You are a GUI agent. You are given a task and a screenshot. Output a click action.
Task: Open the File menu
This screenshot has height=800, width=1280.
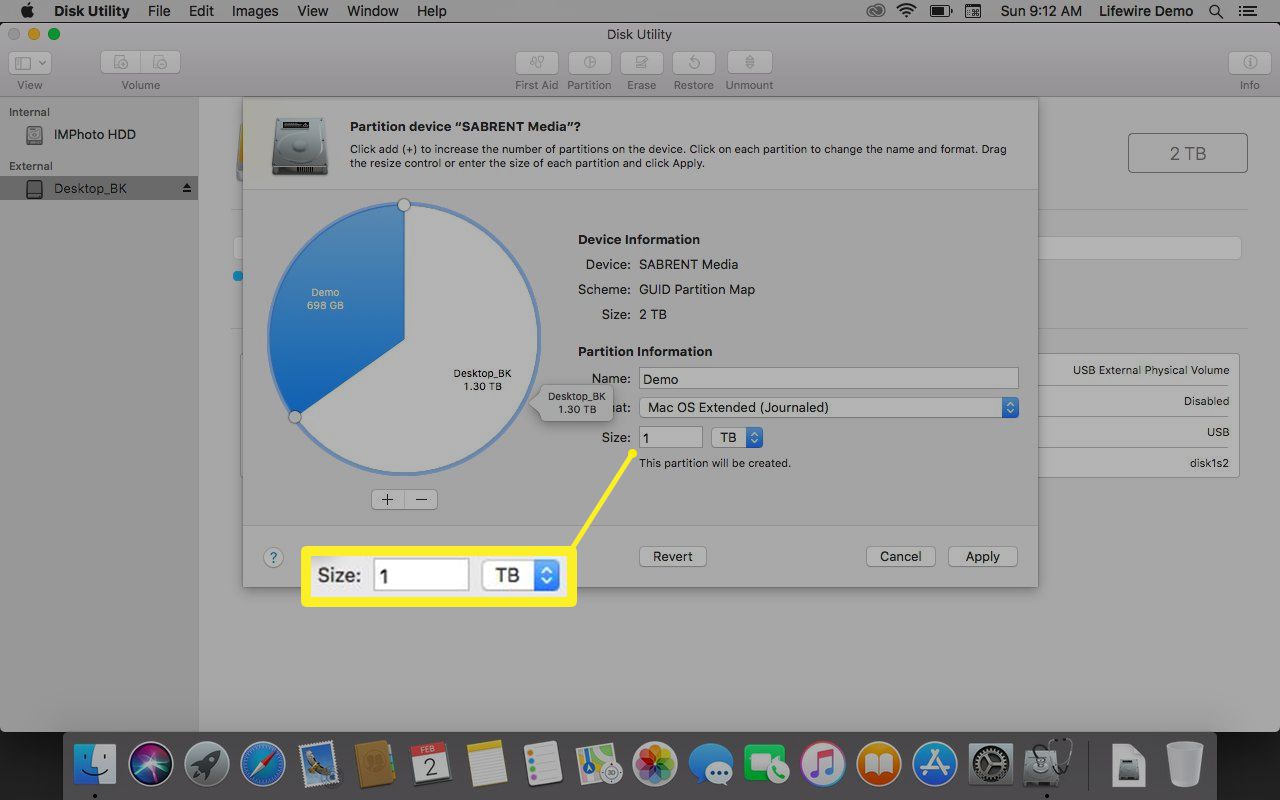pos(159,11)
